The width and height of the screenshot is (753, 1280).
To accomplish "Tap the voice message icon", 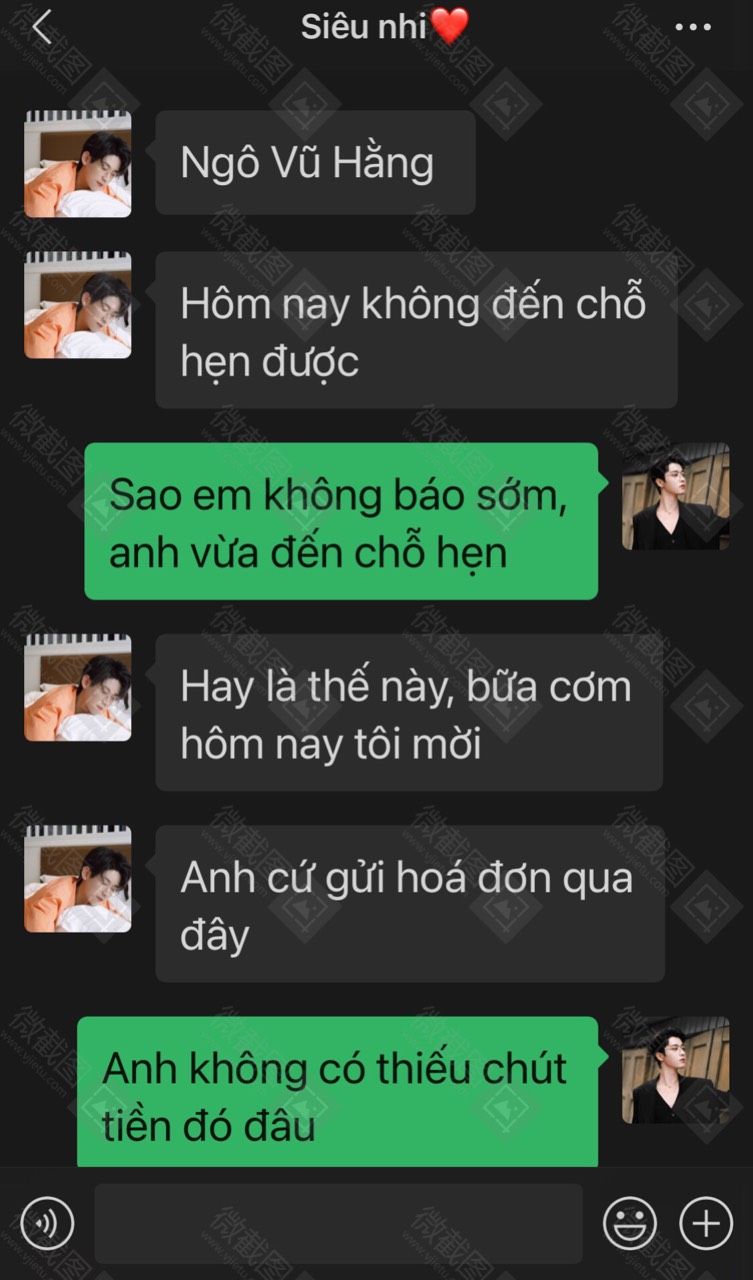I will click(47, 1222).
